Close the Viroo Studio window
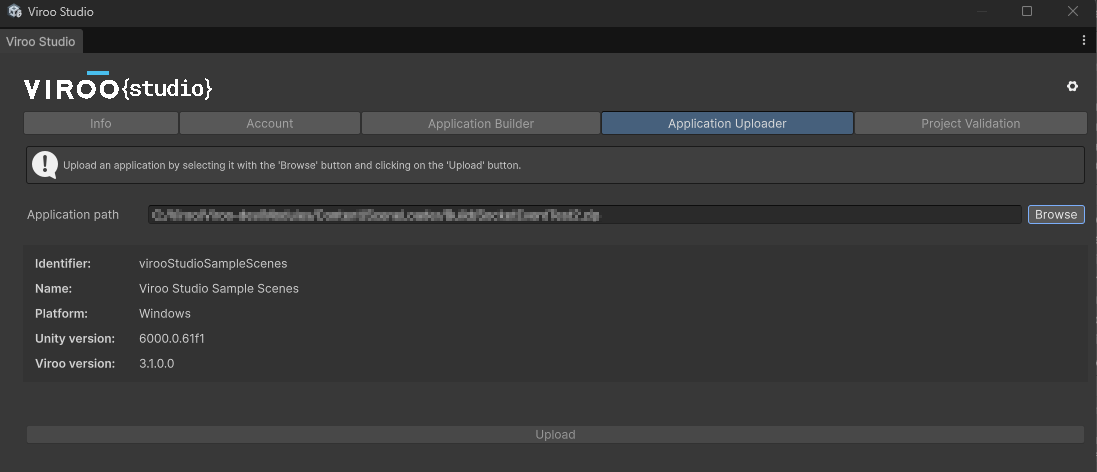The width and height of the screenshot is (1097, 472). [1073, 11]
